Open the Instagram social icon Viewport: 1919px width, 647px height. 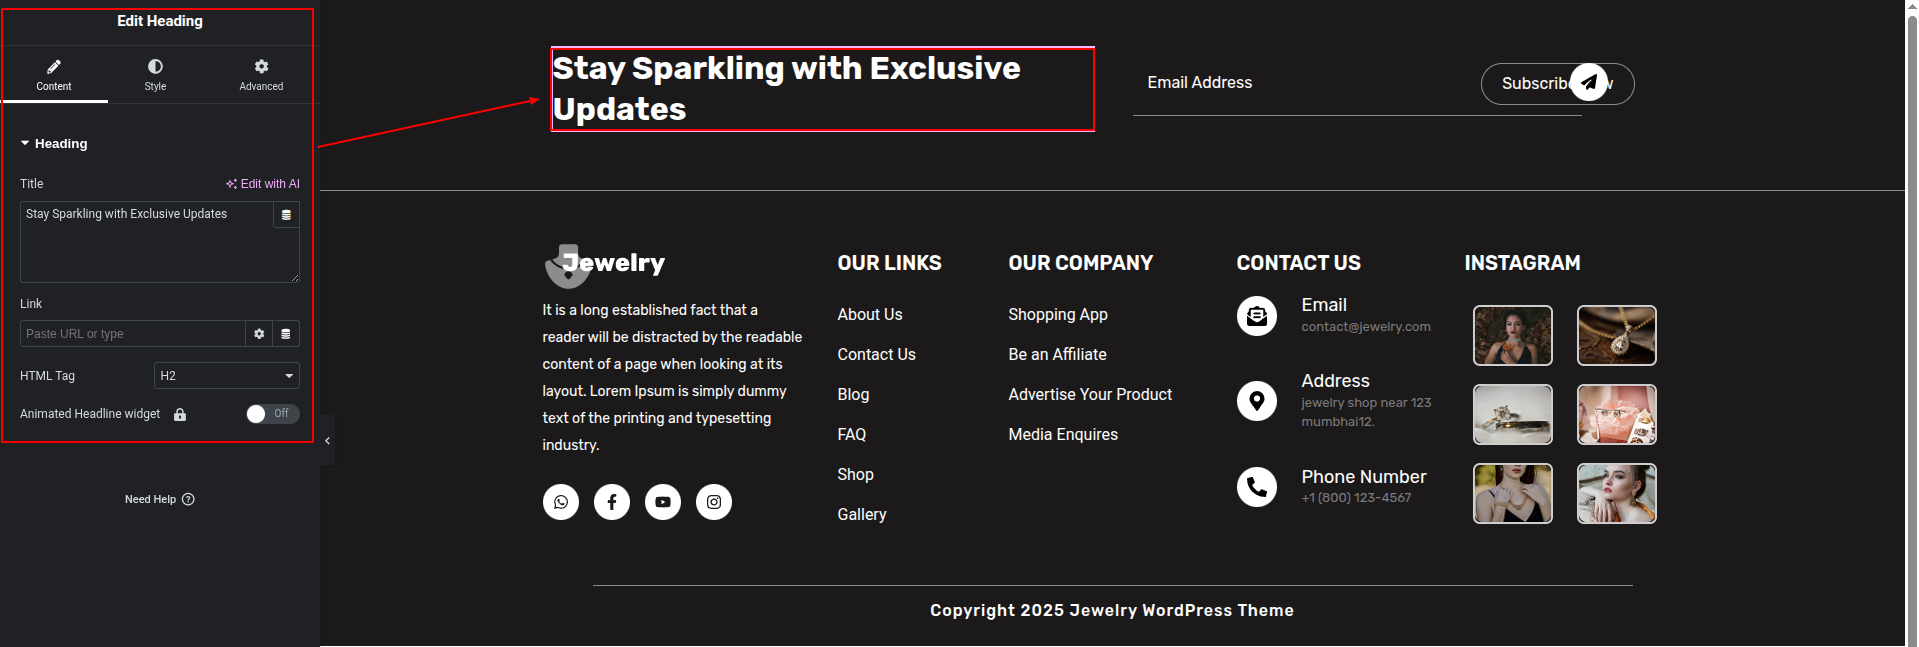click(714, 502)
